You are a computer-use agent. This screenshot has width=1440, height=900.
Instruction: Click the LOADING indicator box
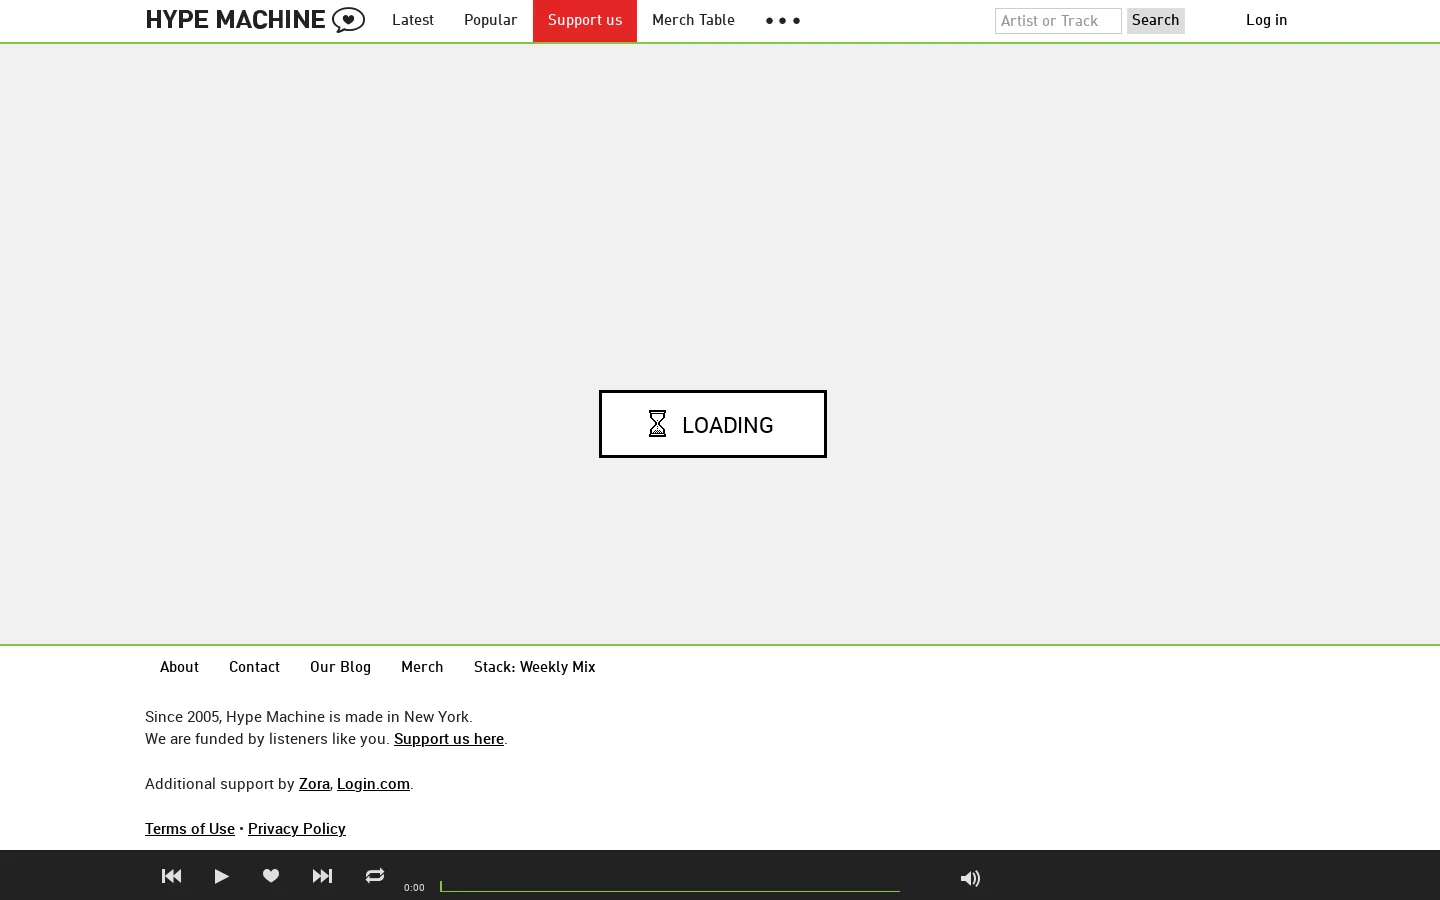pyautogui.click(x=713, y=424)
